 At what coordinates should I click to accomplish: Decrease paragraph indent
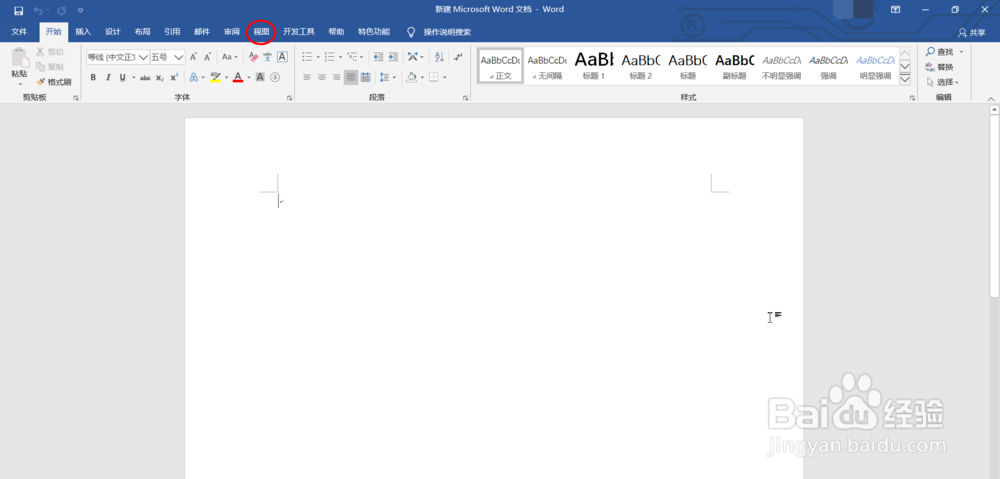(378, 57)
